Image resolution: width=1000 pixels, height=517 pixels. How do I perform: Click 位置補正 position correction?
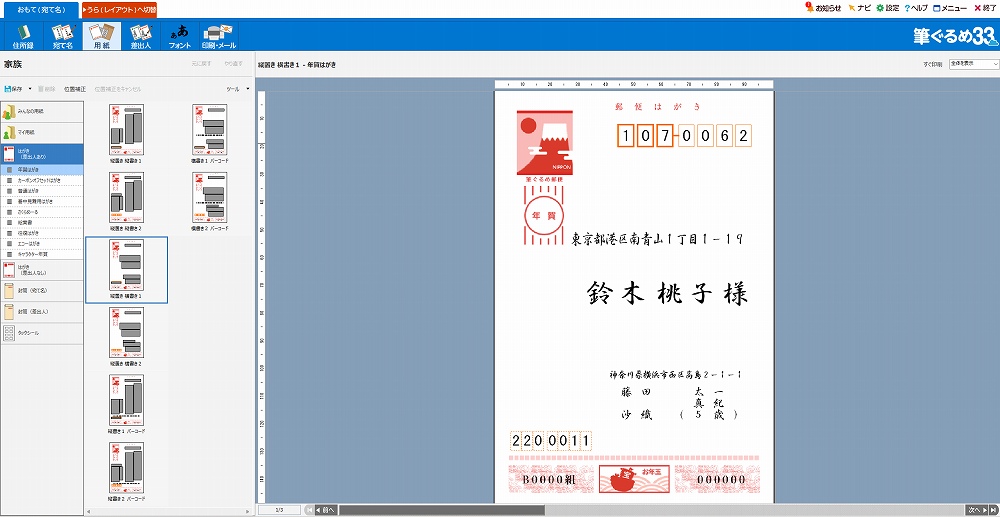tap(75, 89)
